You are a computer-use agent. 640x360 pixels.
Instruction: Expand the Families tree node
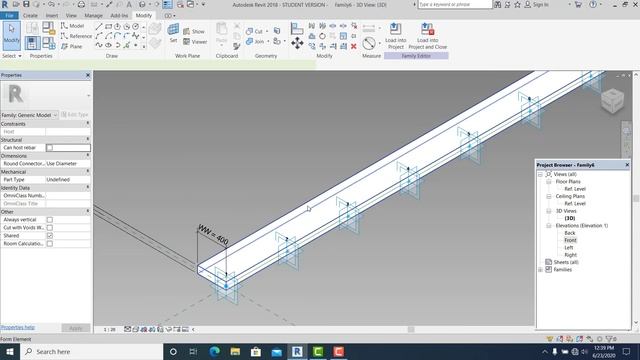[x=540, y=270]
